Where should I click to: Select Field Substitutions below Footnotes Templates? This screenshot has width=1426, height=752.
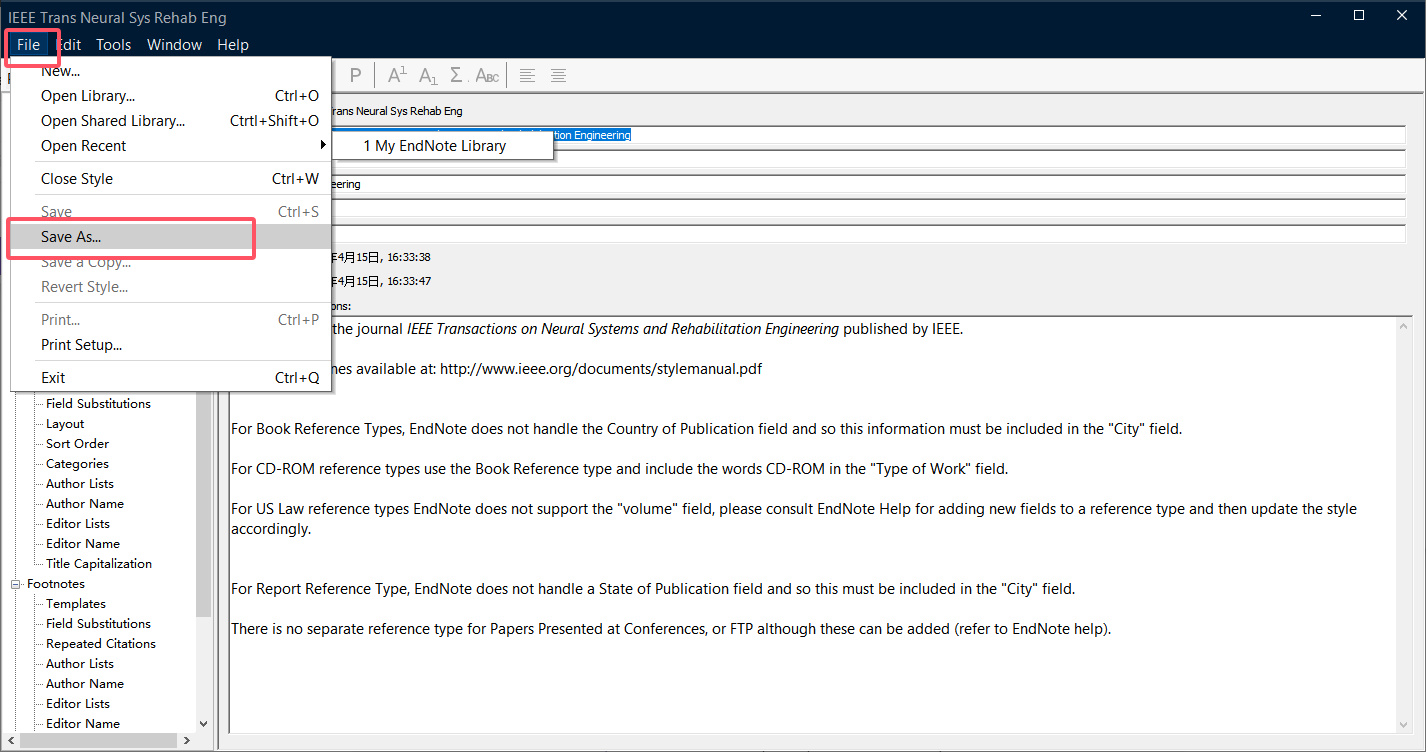click(x=98, y=624)
